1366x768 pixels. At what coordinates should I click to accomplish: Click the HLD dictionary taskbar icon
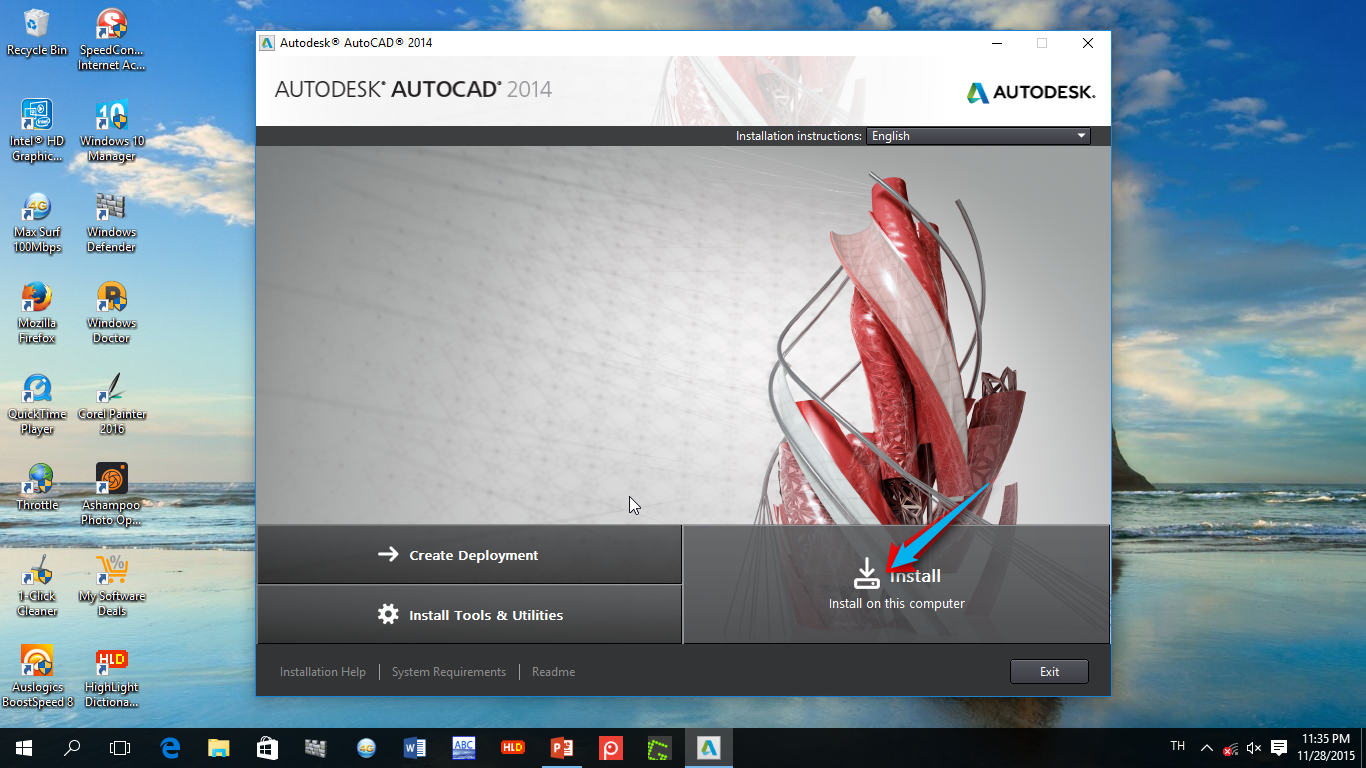click(x=513, y=748)
